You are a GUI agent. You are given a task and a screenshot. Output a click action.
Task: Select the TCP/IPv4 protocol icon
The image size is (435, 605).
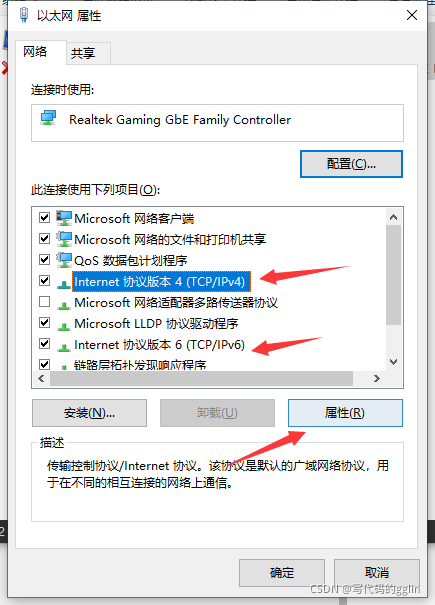(64, 284)
